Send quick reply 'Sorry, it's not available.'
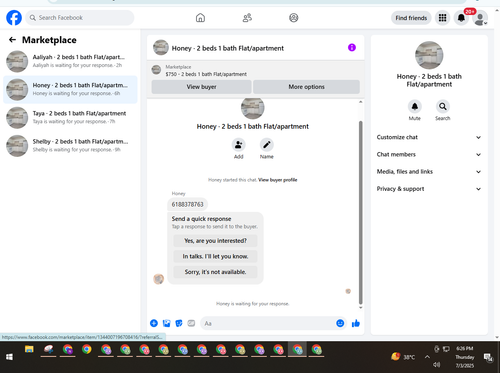The height and width of the screenshot is (373, 500). pos(215,272)
